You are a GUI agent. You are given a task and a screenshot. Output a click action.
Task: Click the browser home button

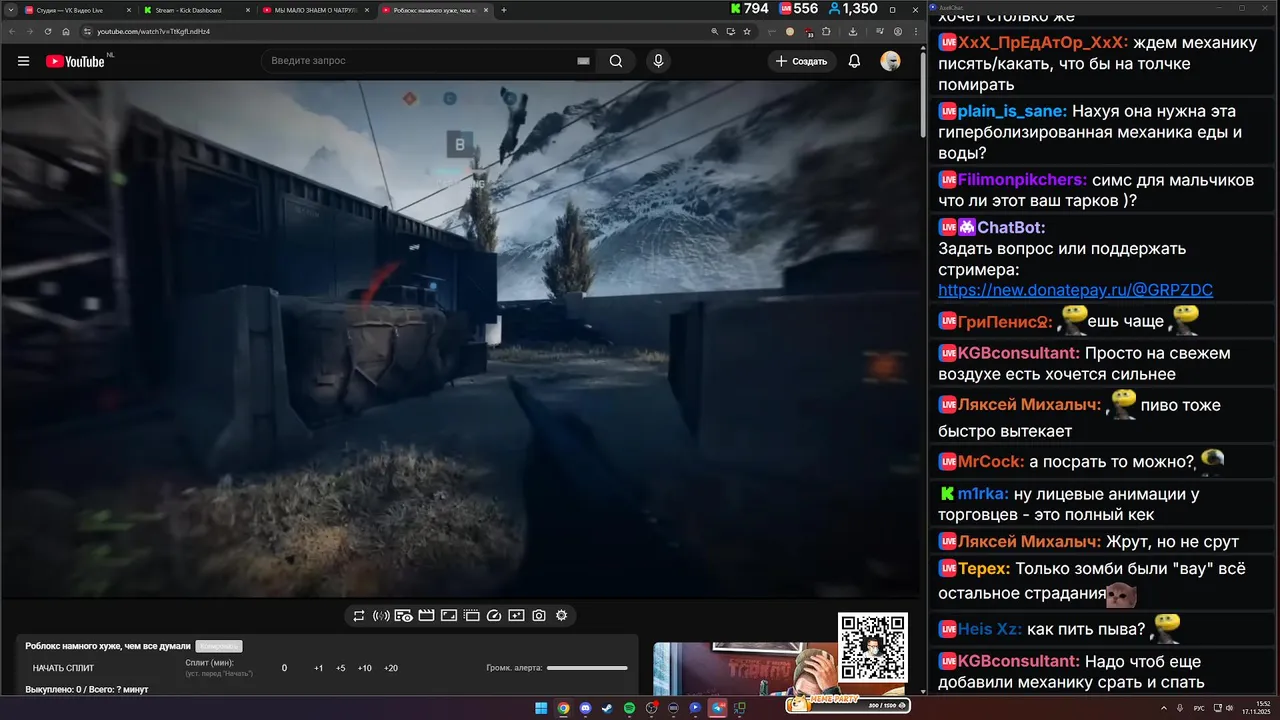pyautogui.click(x=66, y=31)
